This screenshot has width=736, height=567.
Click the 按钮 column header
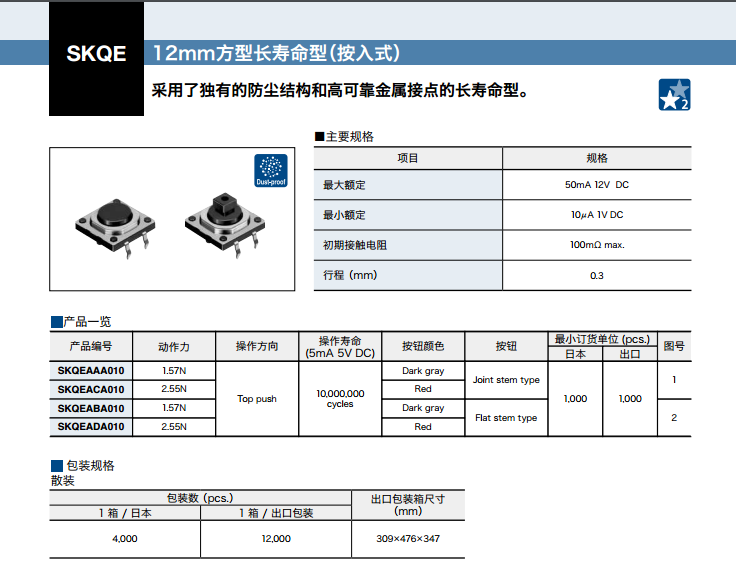[506, 346]
